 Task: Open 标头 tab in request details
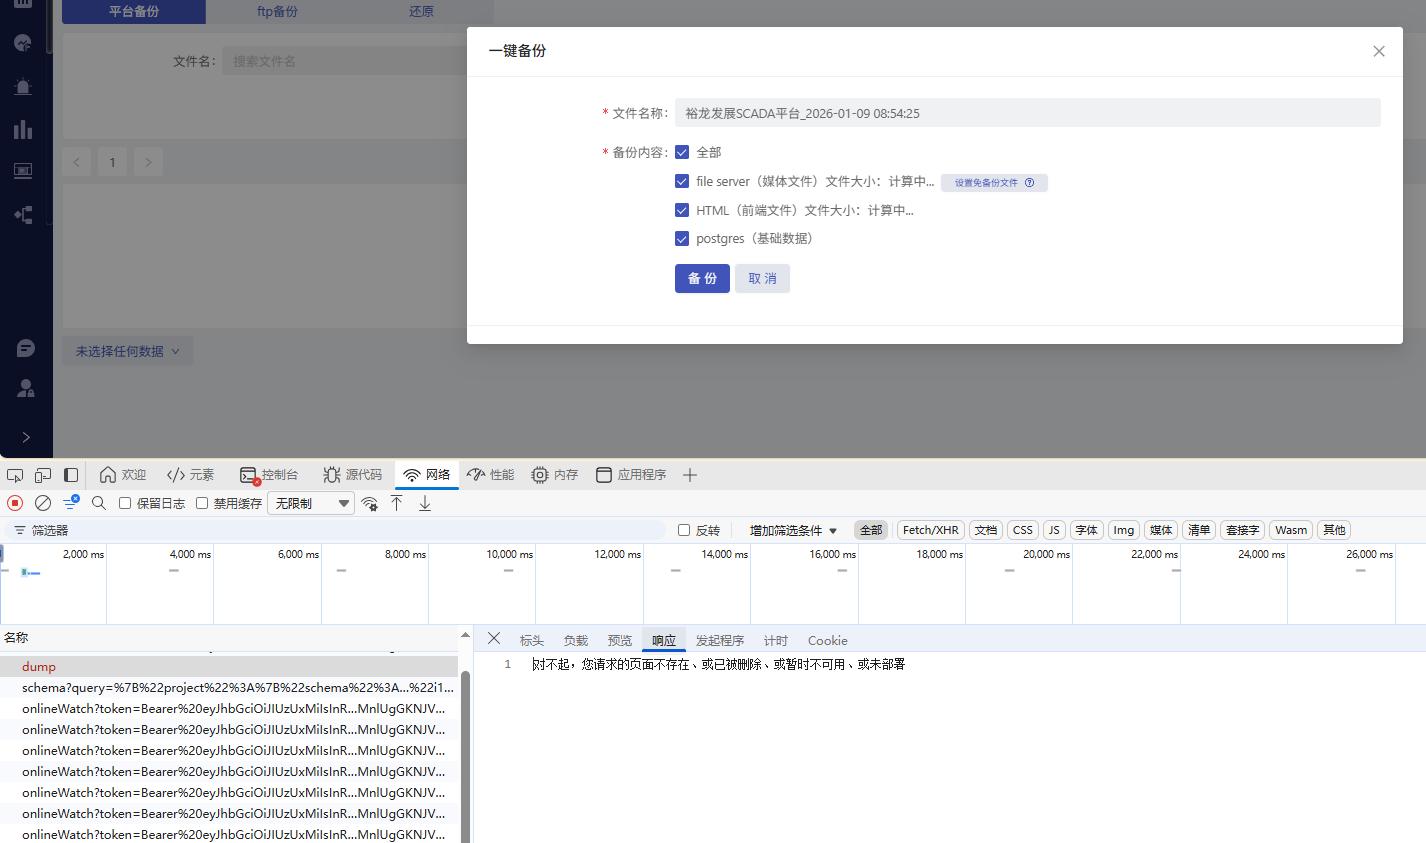click(x=531, y=641)
